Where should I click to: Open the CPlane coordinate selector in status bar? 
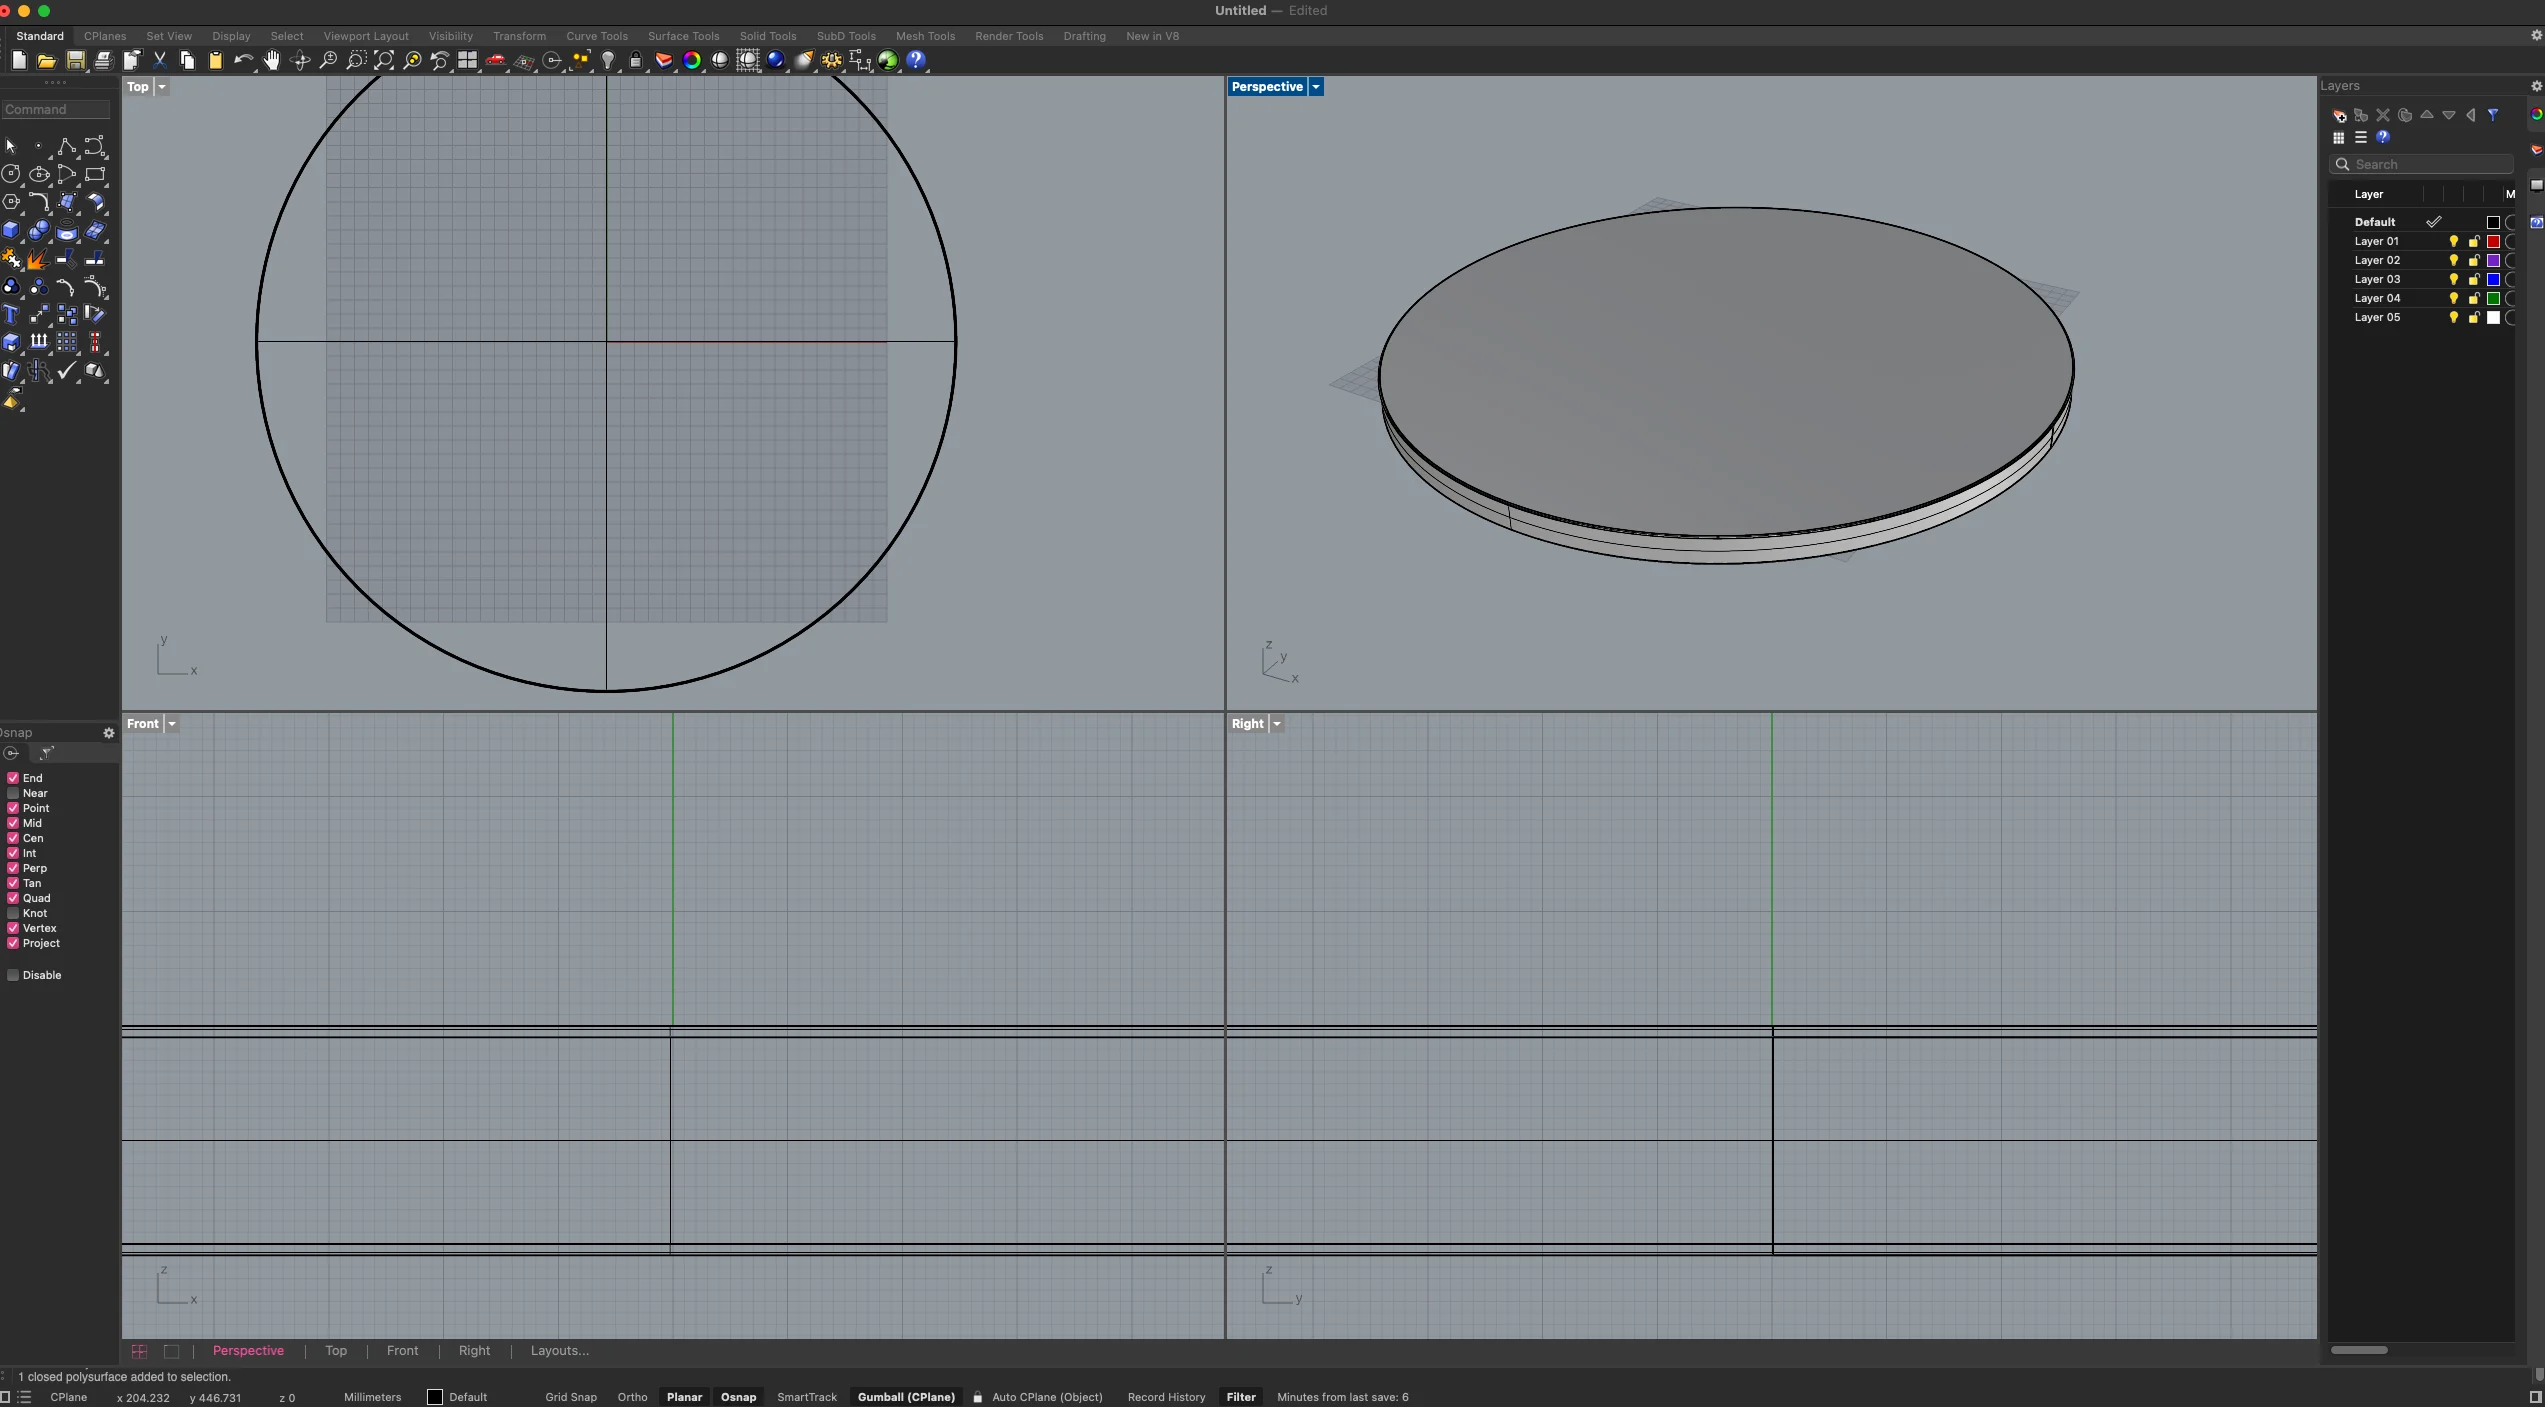coord(69,1397)
